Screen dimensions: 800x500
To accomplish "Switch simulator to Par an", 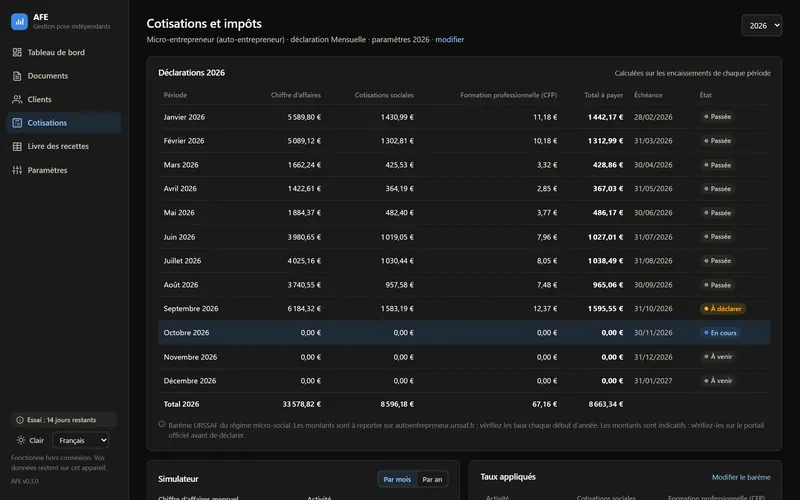I will click(x=432, y=480).
